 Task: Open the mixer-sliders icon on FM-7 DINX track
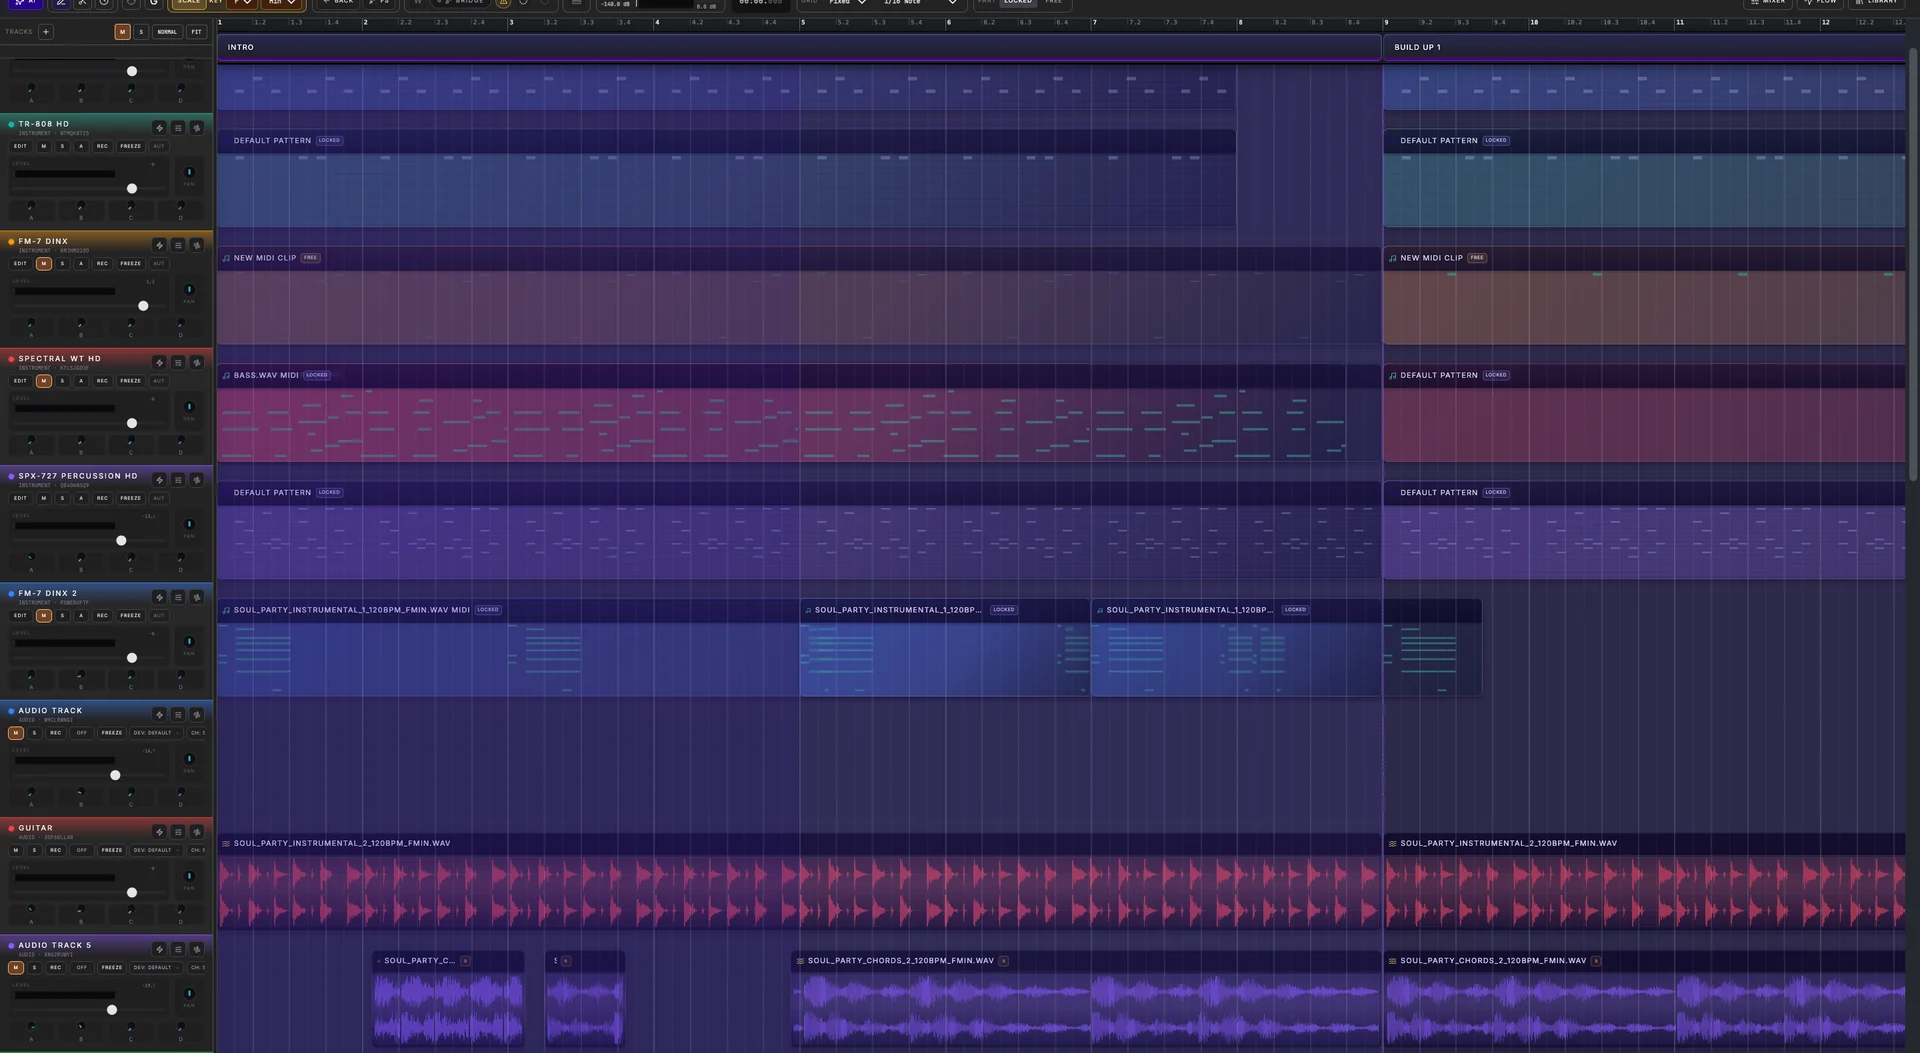178,245
